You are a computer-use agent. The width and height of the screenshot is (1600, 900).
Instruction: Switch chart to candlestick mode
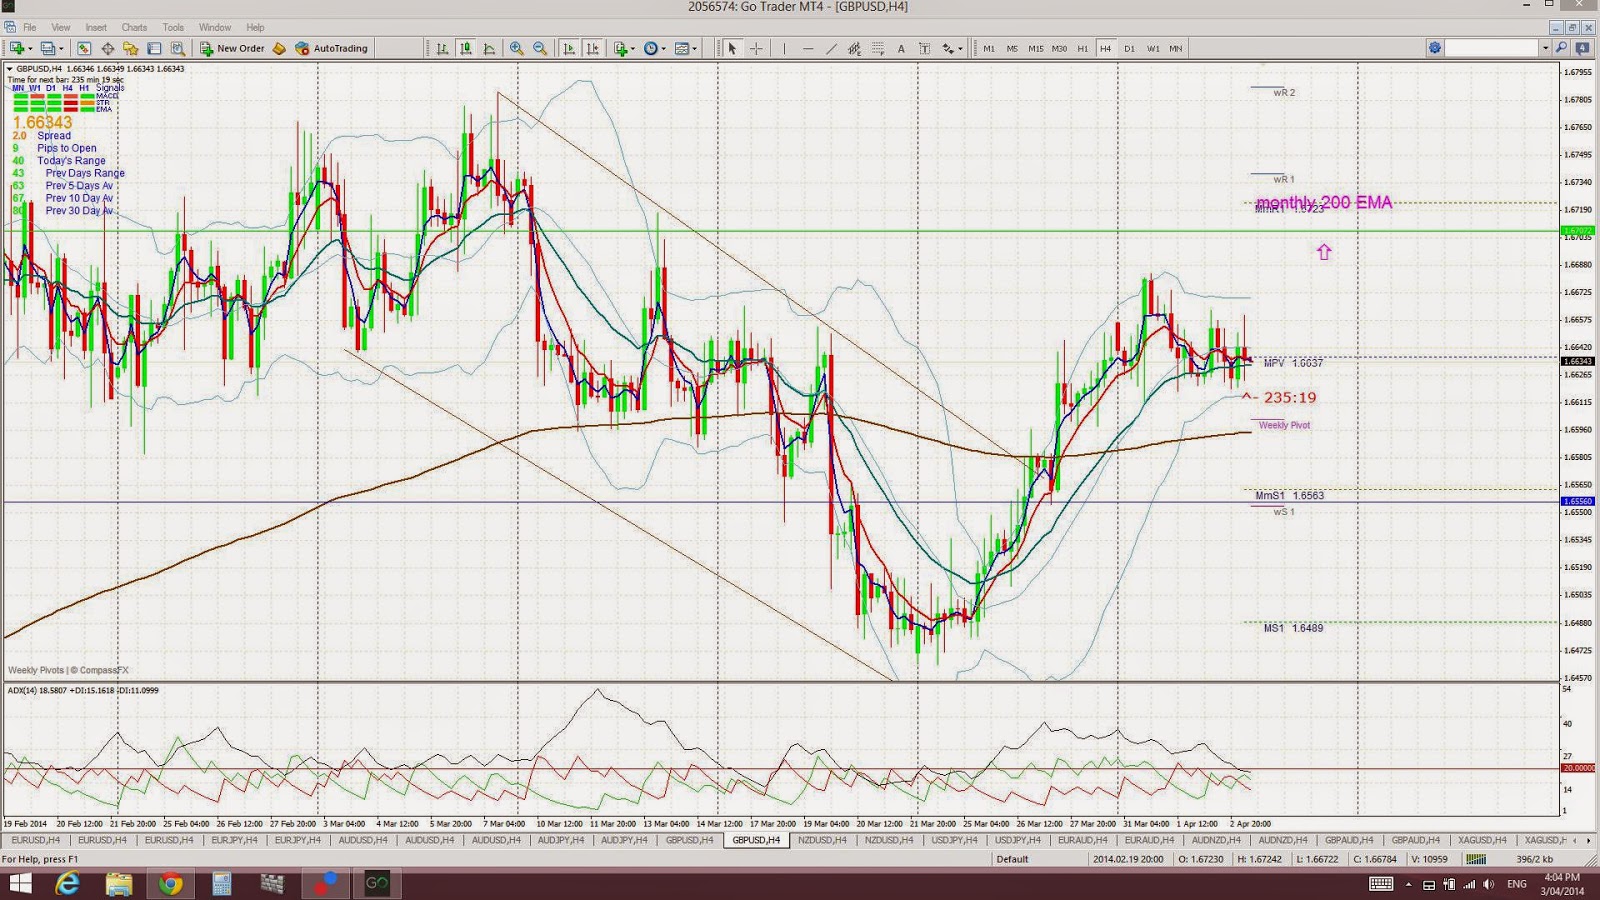466,48
